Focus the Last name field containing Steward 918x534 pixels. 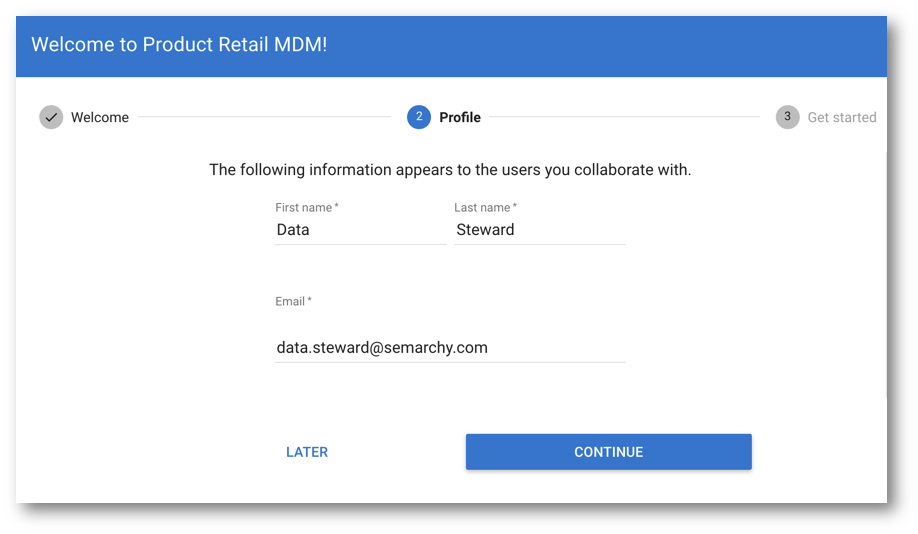point(540,230)
